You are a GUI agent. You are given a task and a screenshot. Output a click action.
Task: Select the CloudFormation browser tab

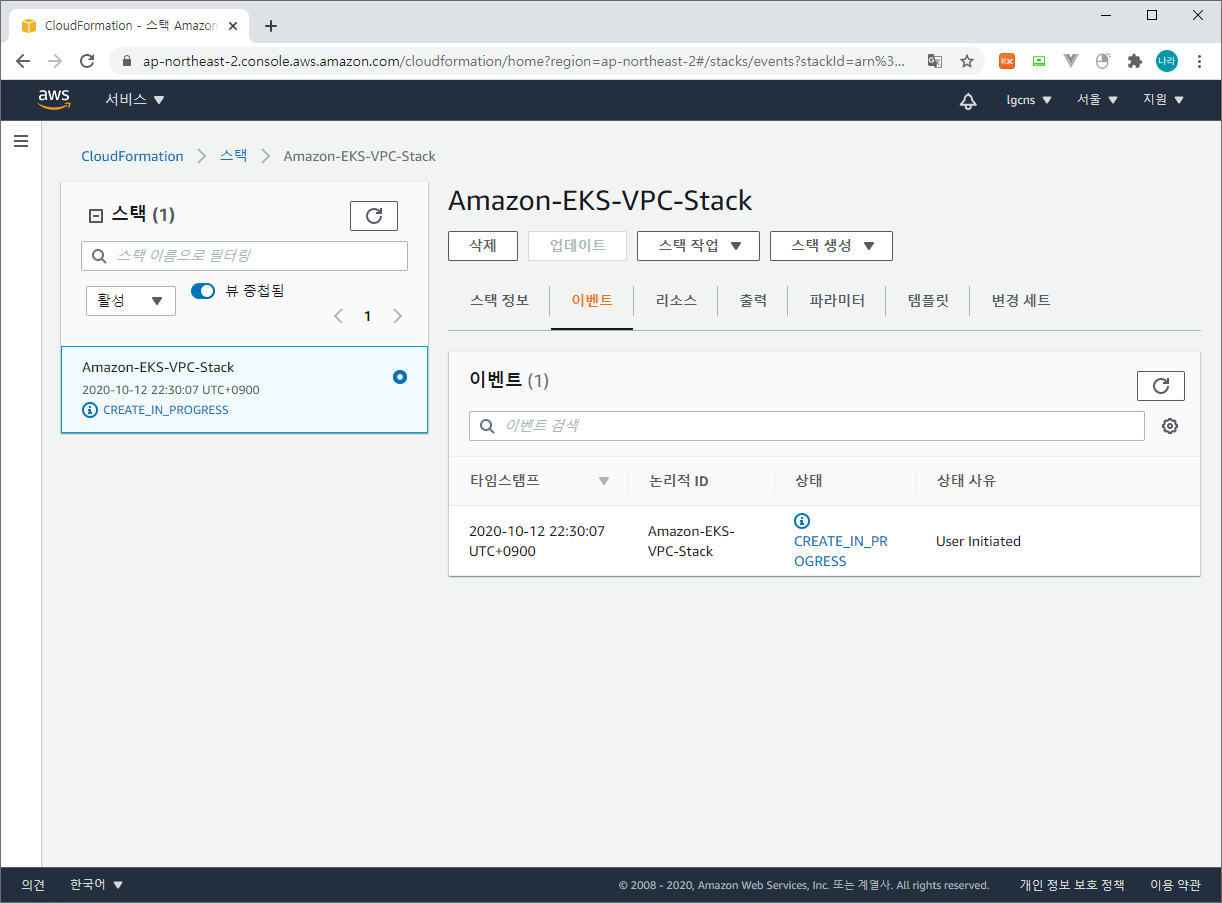coord(130,26)
